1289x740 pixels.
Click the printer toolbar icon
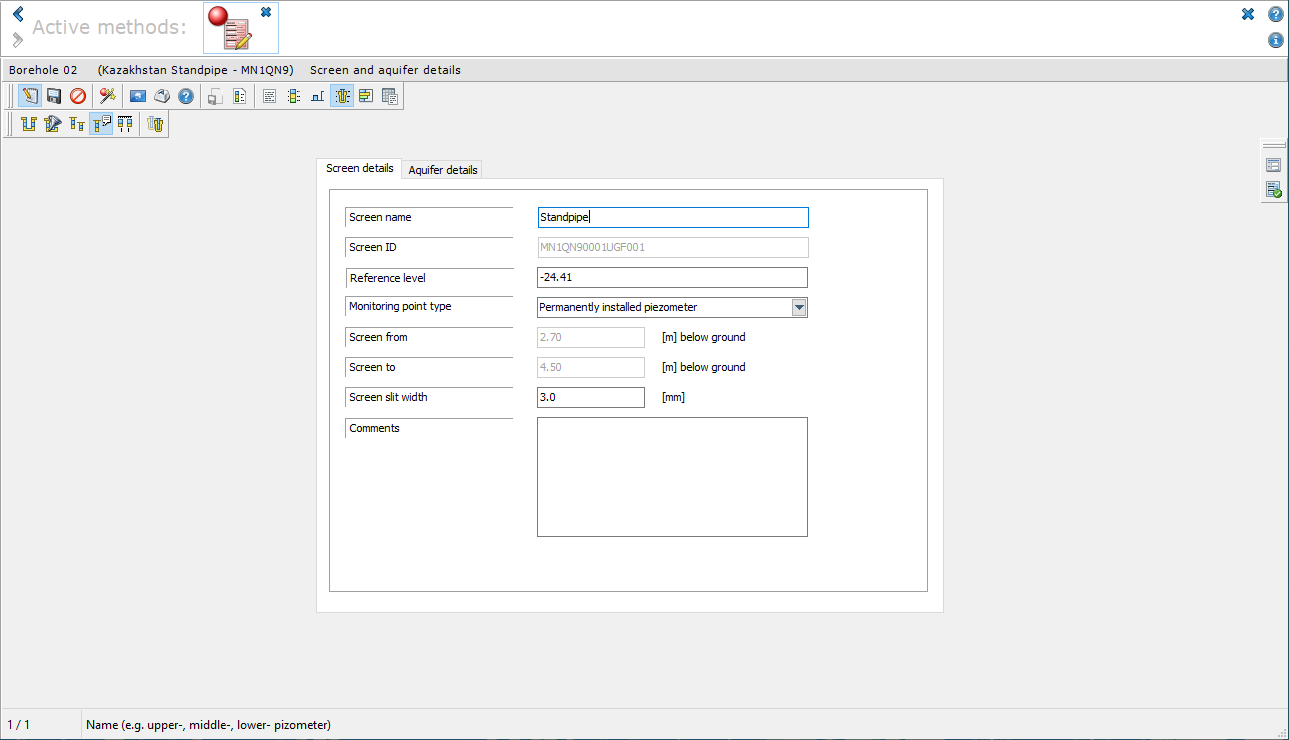click(x=162, y=96)
